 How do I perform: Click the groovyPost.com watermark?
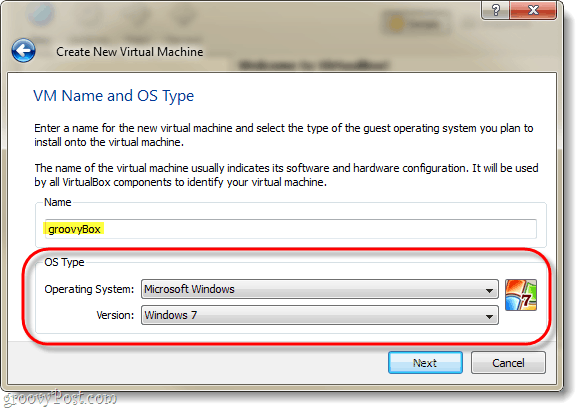tap(60, 399)
